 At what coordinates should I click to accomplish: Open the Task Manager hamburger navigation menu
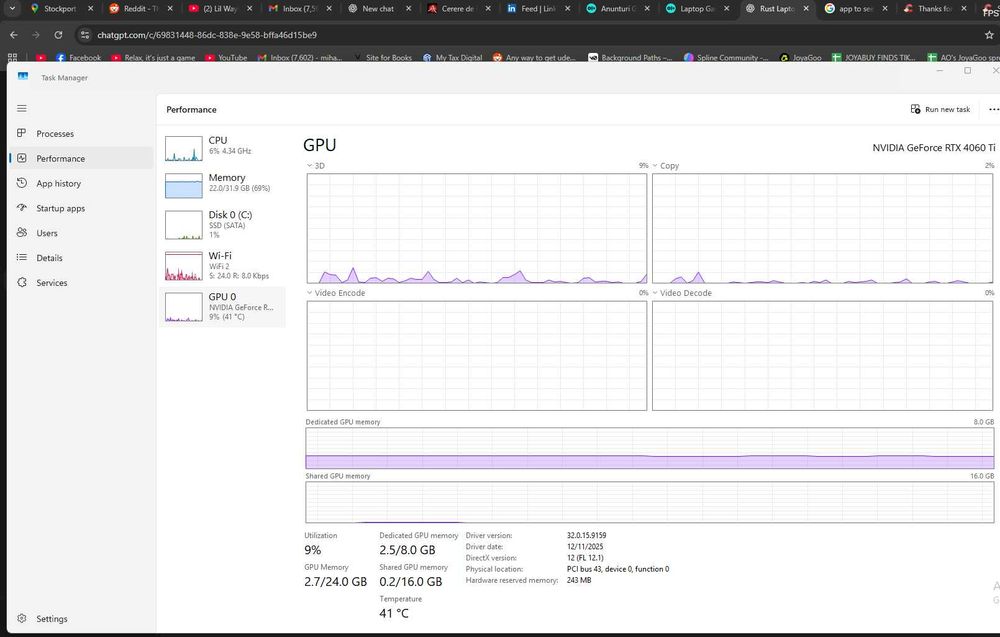[x=22, y=108]
